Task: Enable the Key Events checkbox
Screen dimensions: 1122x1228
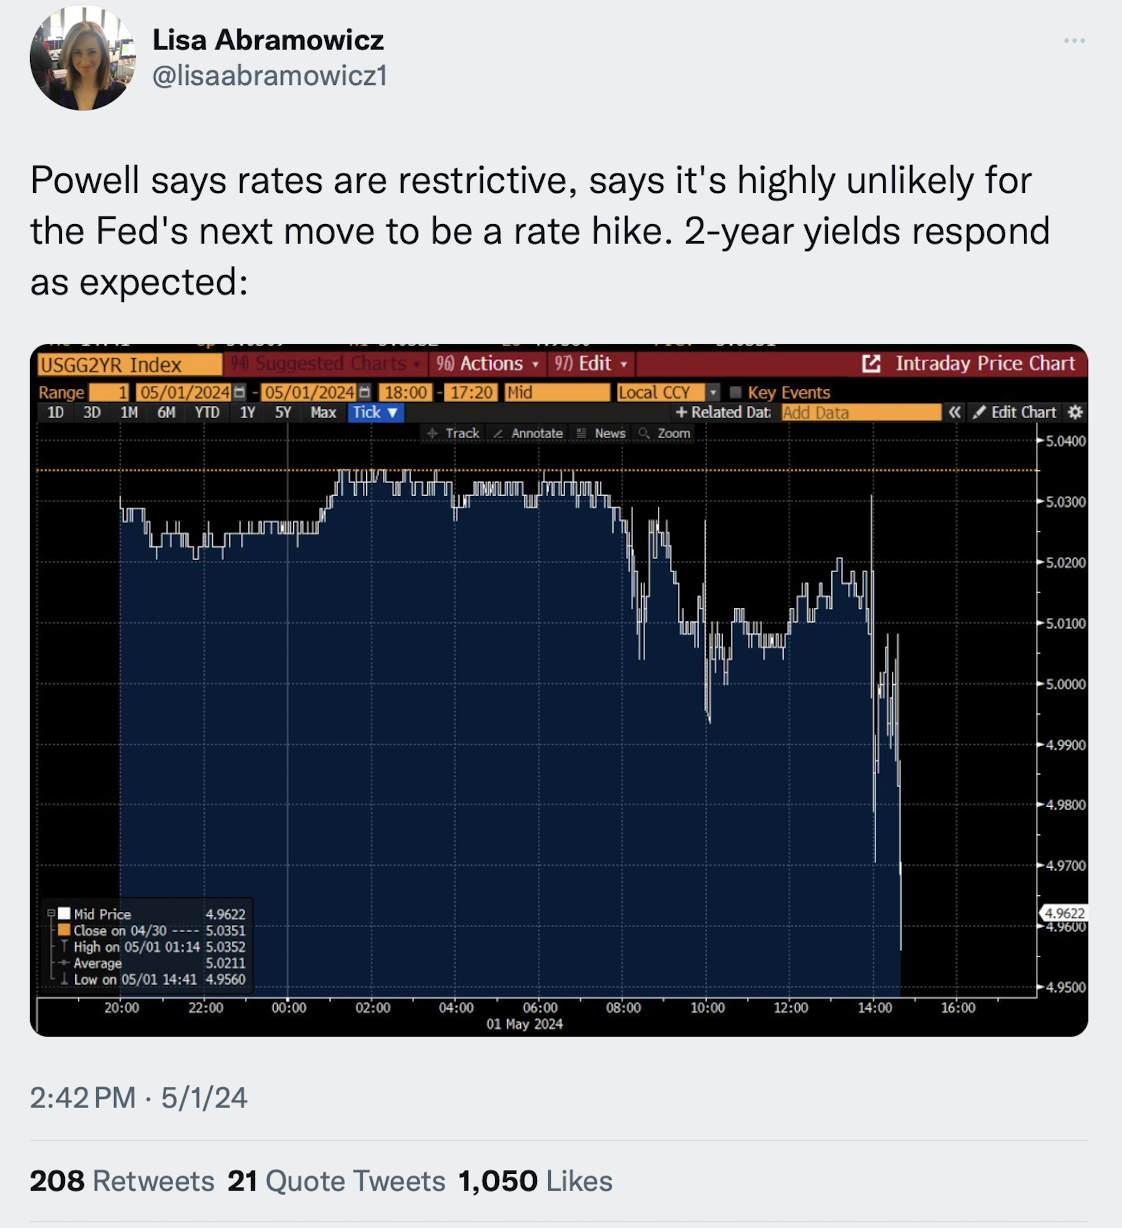Action: pos(736,392)
